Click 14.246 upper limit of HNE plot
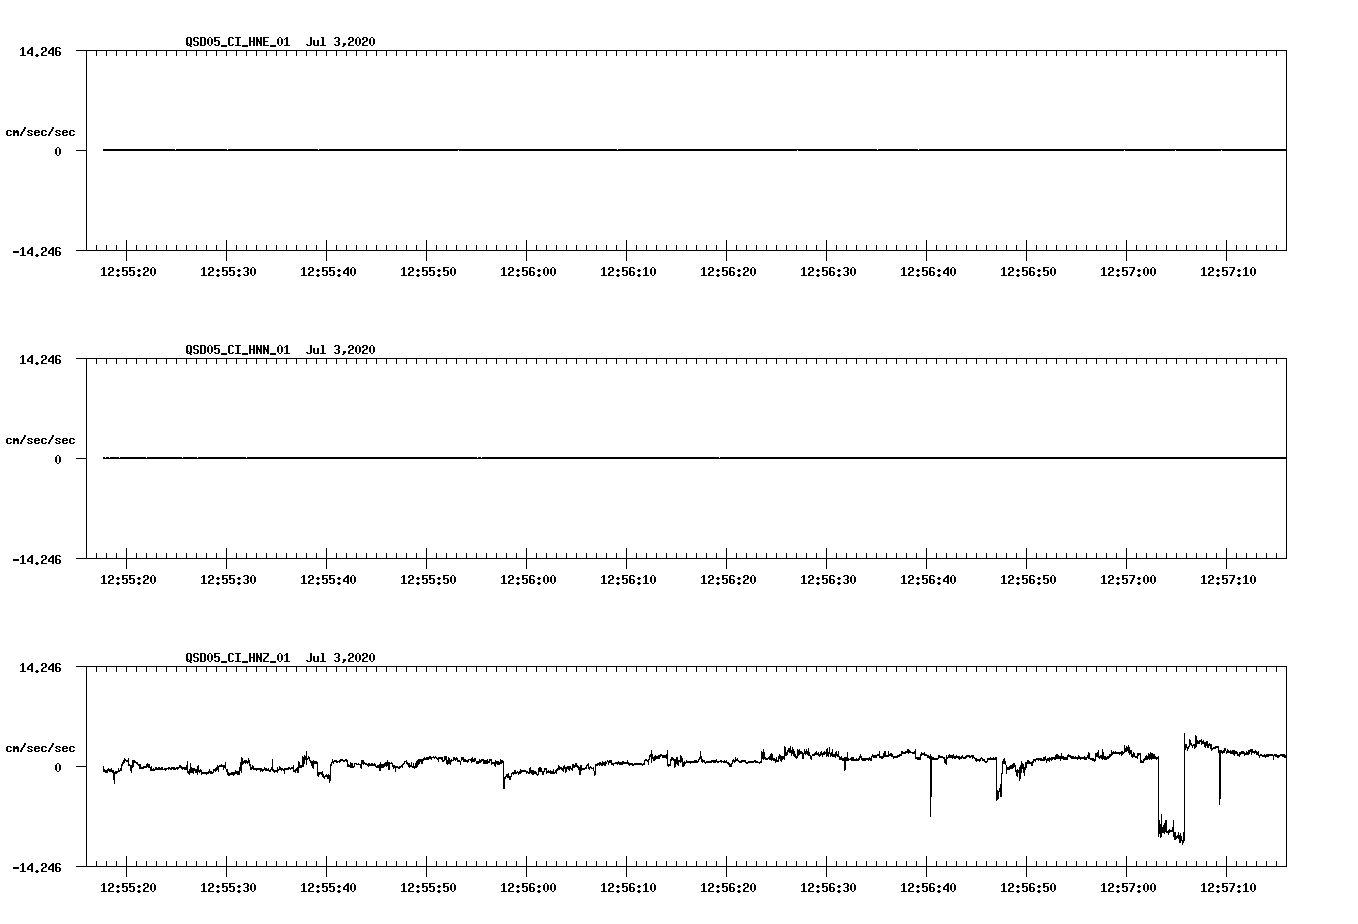1358x924 pixels. pos(40,52)
